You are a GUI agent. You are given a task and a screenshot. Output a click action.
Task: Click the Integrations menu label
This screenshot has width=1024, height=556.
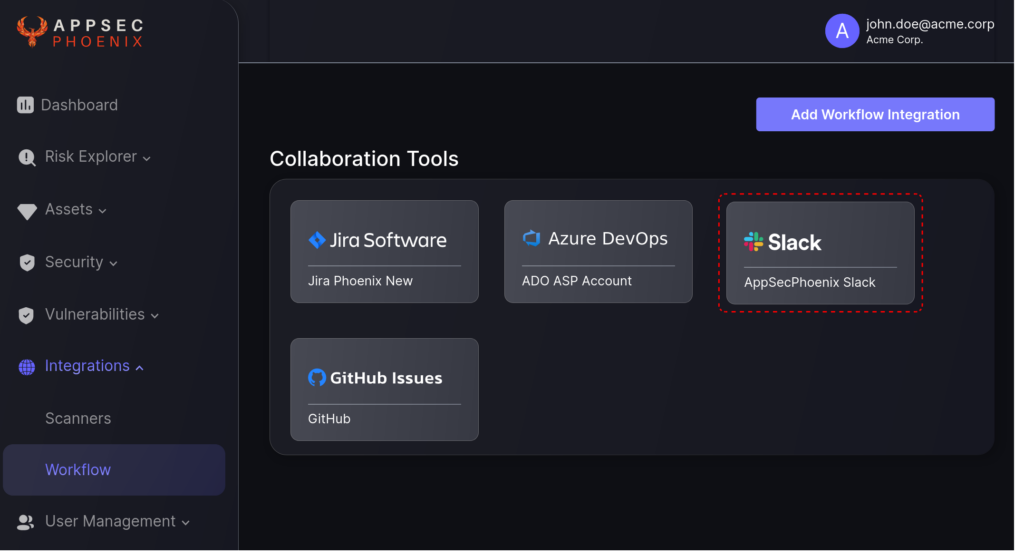pyautogui.click(x=88, y=368)
